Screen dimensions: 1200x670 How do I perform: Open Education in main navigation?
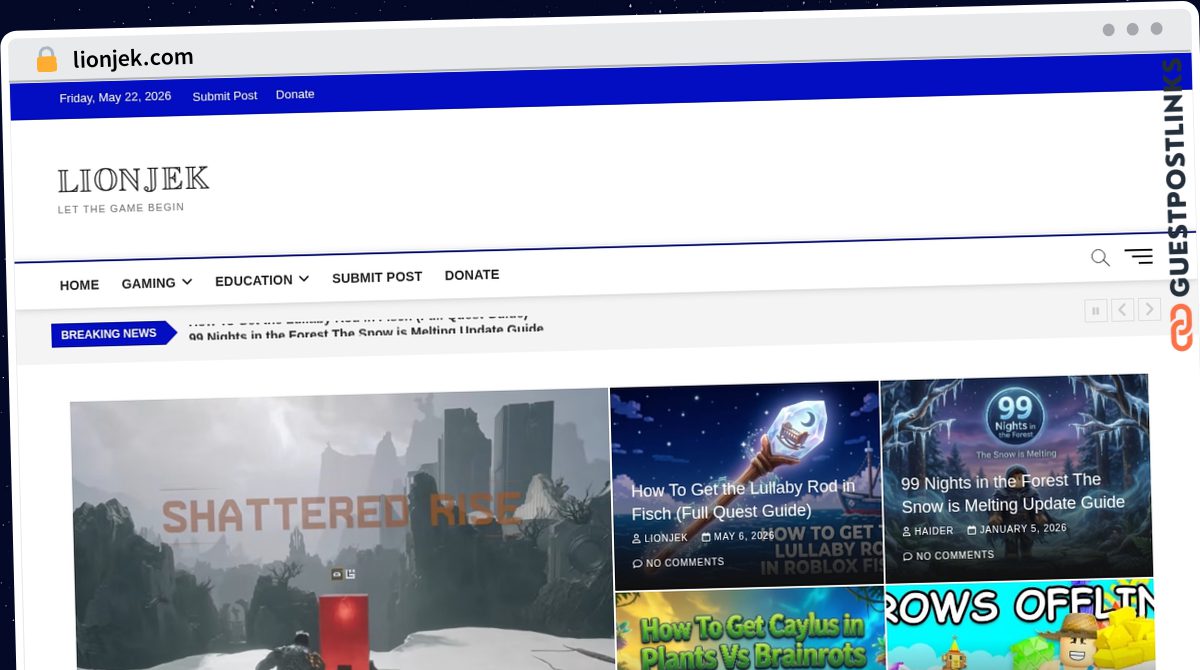point(254,280)
